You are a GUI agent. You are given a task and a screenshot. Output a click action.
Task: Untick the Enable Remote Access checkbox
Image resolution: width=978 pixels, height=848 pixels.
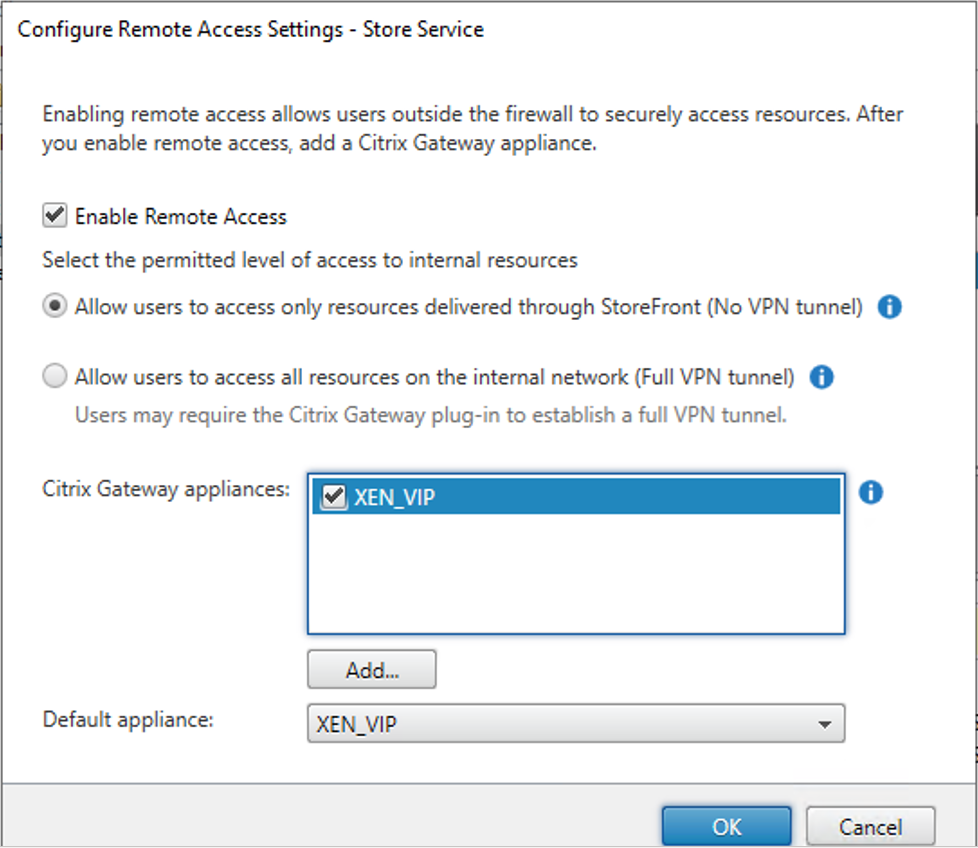55,216
